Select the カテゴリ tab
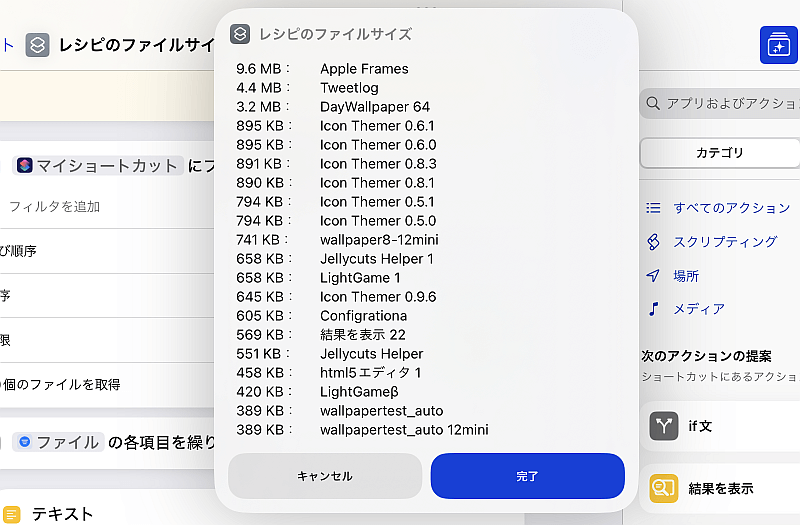 (x=720, y=153)
